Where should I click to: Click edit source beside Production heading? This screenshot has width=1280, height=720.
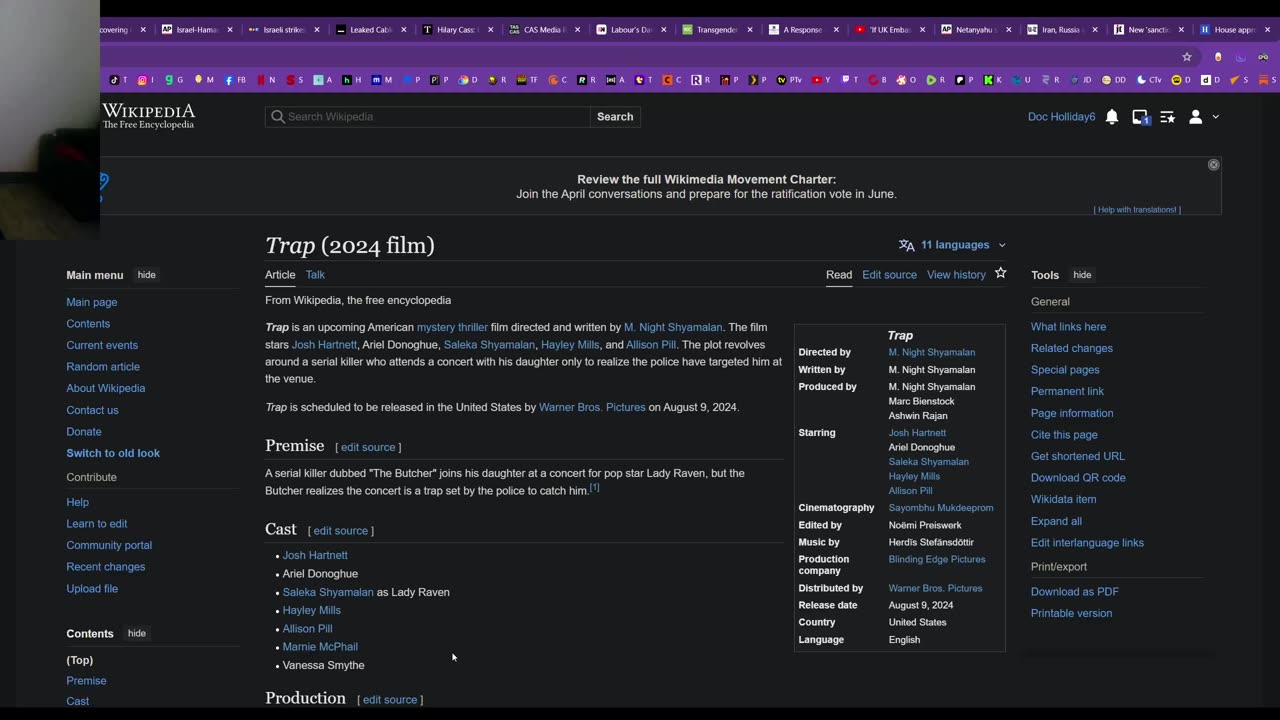(390, 700)
